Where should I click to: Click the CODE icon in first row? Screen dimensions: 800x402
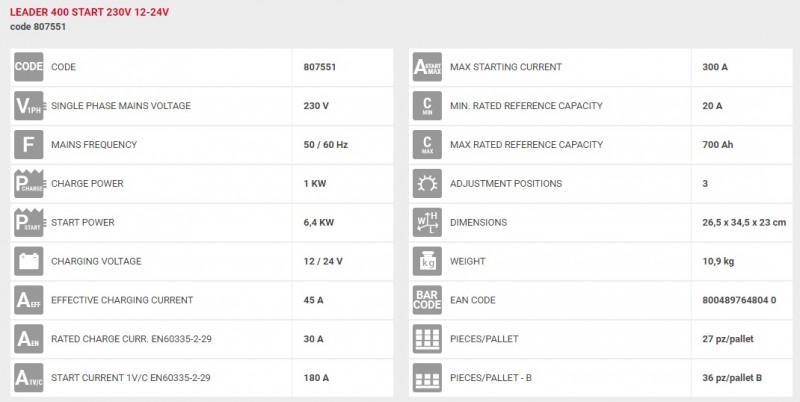coord(28,67)
